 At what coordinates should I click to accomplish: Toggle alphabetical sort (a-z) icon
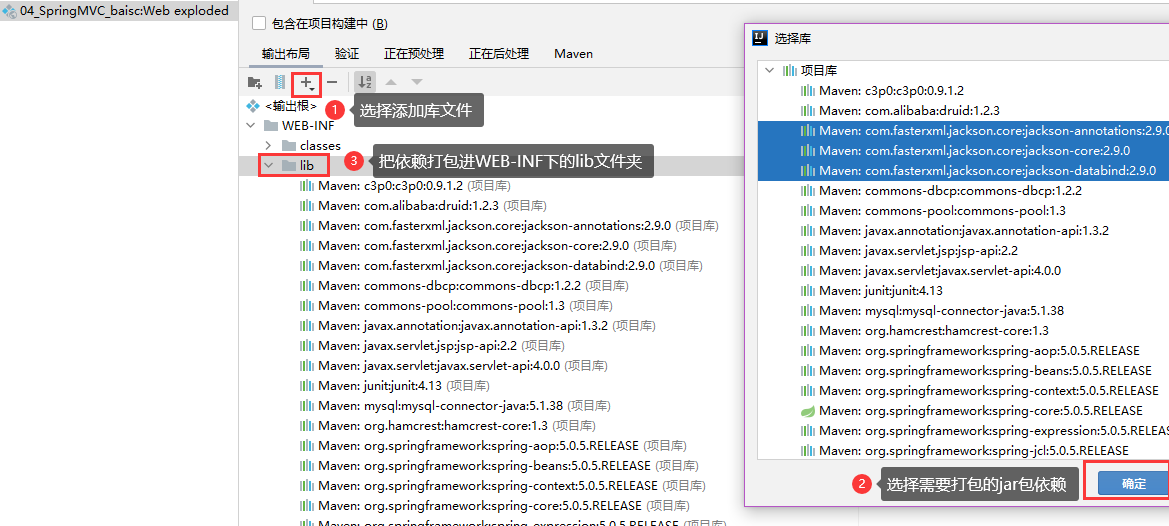366,82
